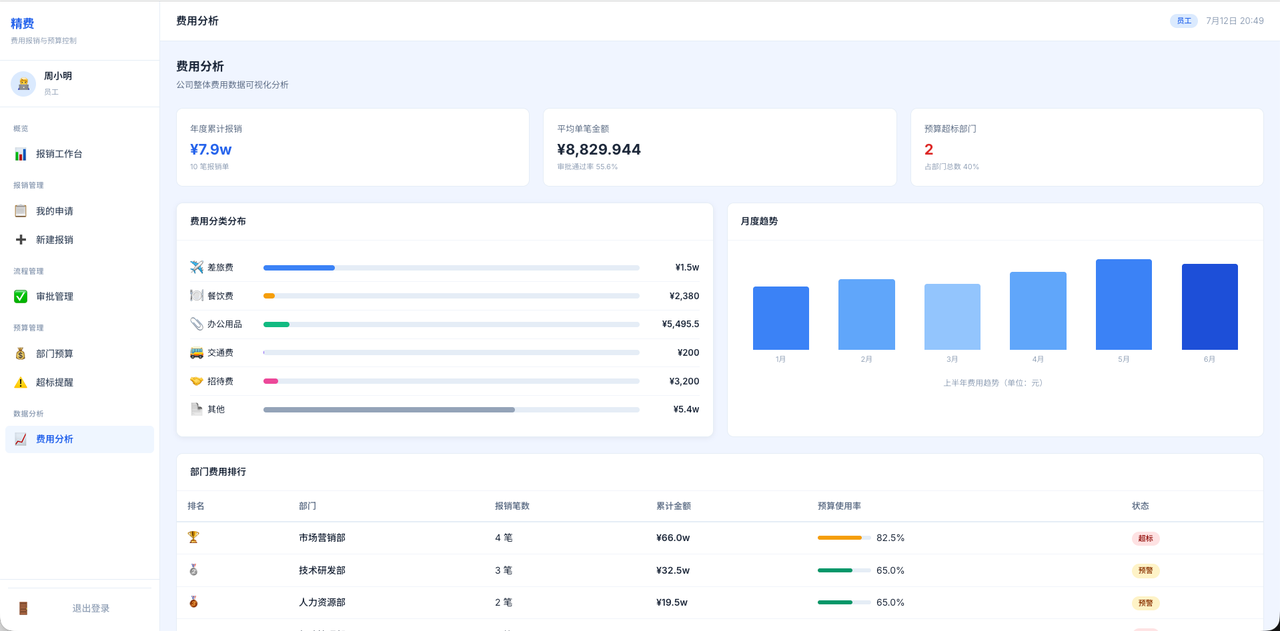This screenshot has width=1280, height=631.
Task: Click the 2月 bar in 月度趋势 chart
Action: pyautogui.click(x=867, y=314)
